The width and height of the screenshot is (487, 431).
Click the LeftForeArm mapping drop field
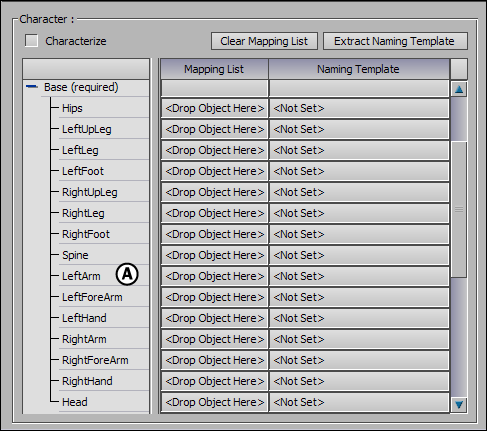(x=214, y=297)
